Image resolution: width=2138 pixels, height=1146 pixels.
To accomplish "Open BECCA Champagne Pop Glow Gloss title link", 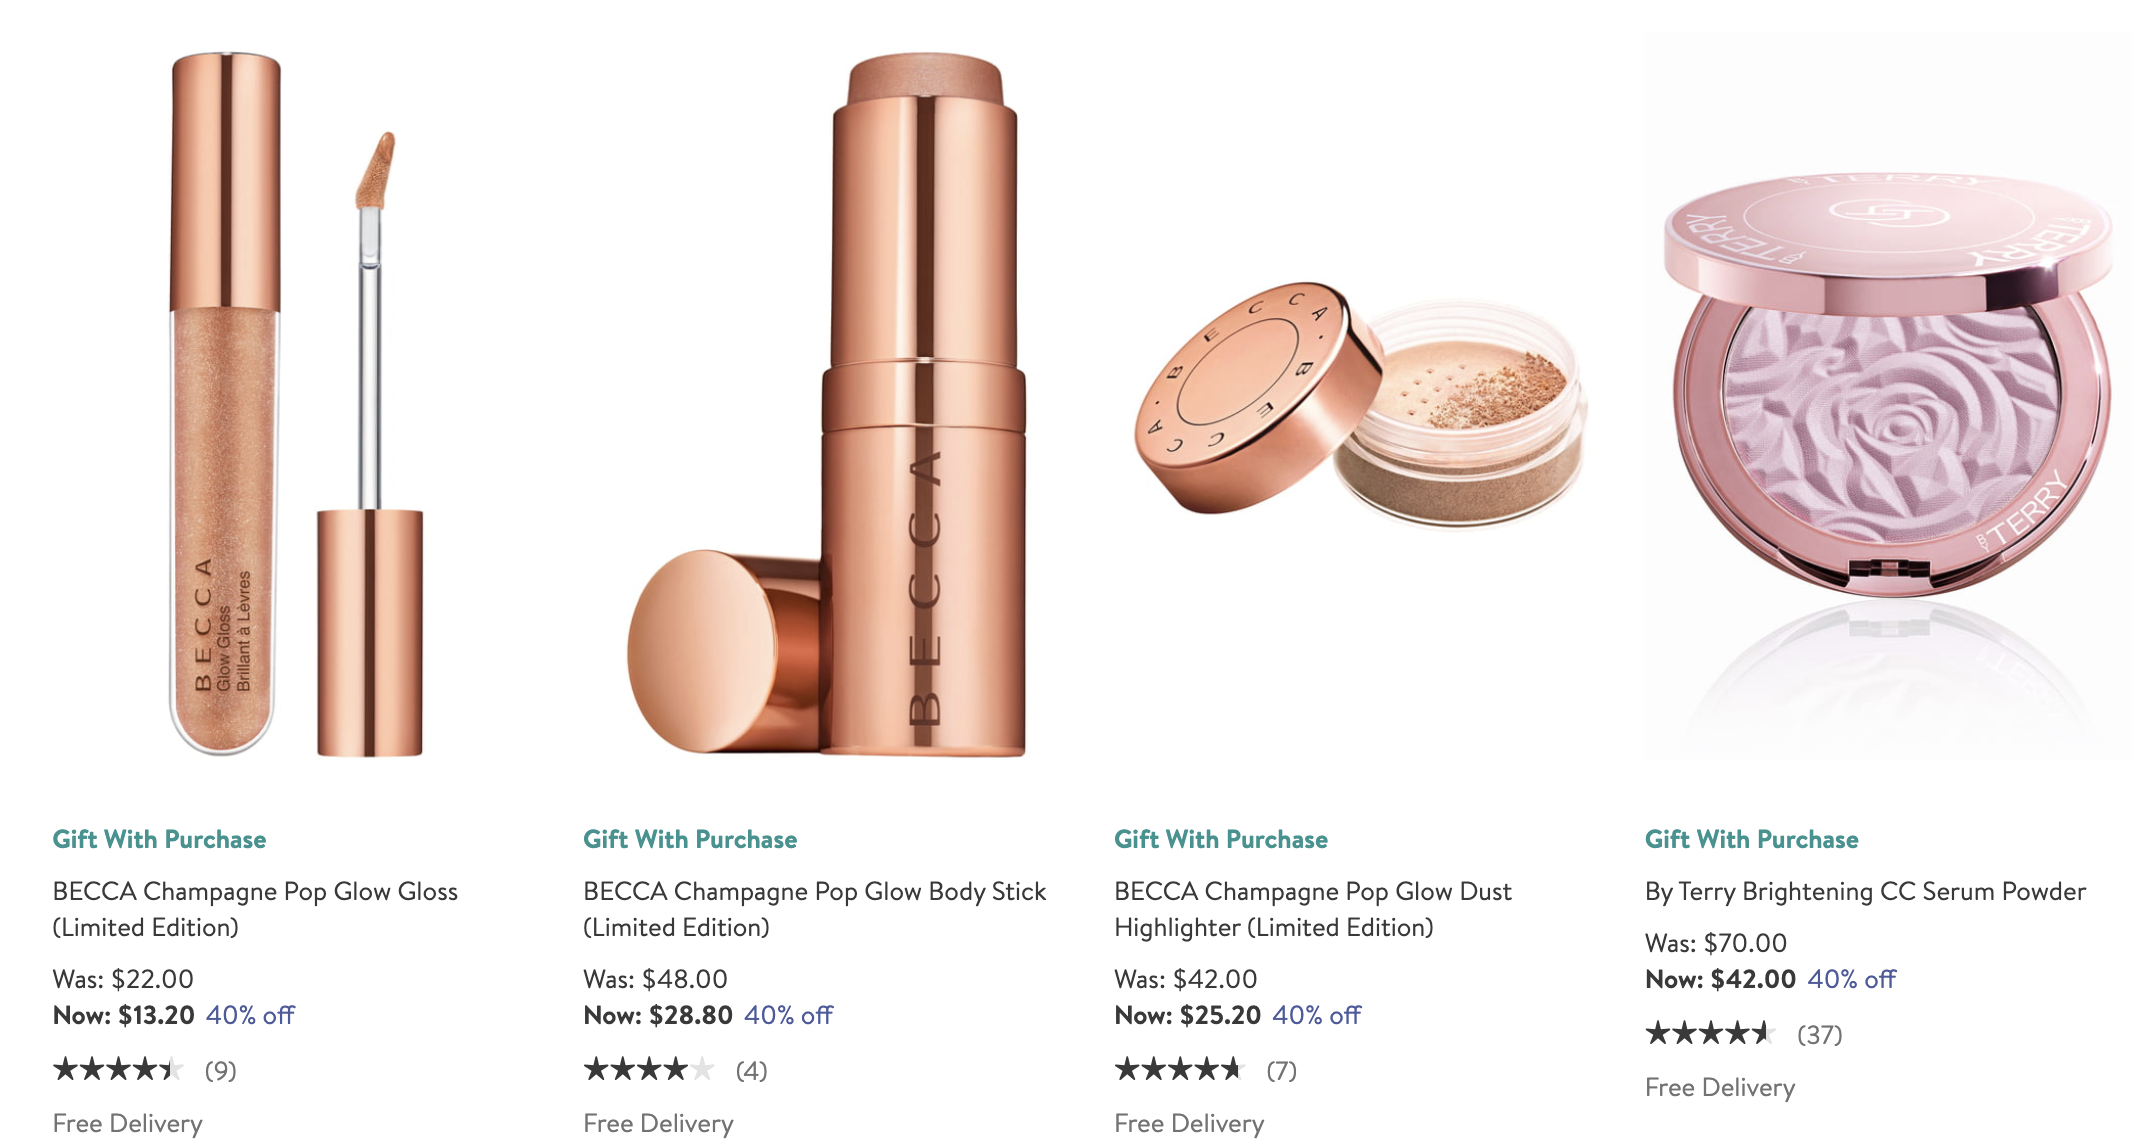I will pos(255,909).
